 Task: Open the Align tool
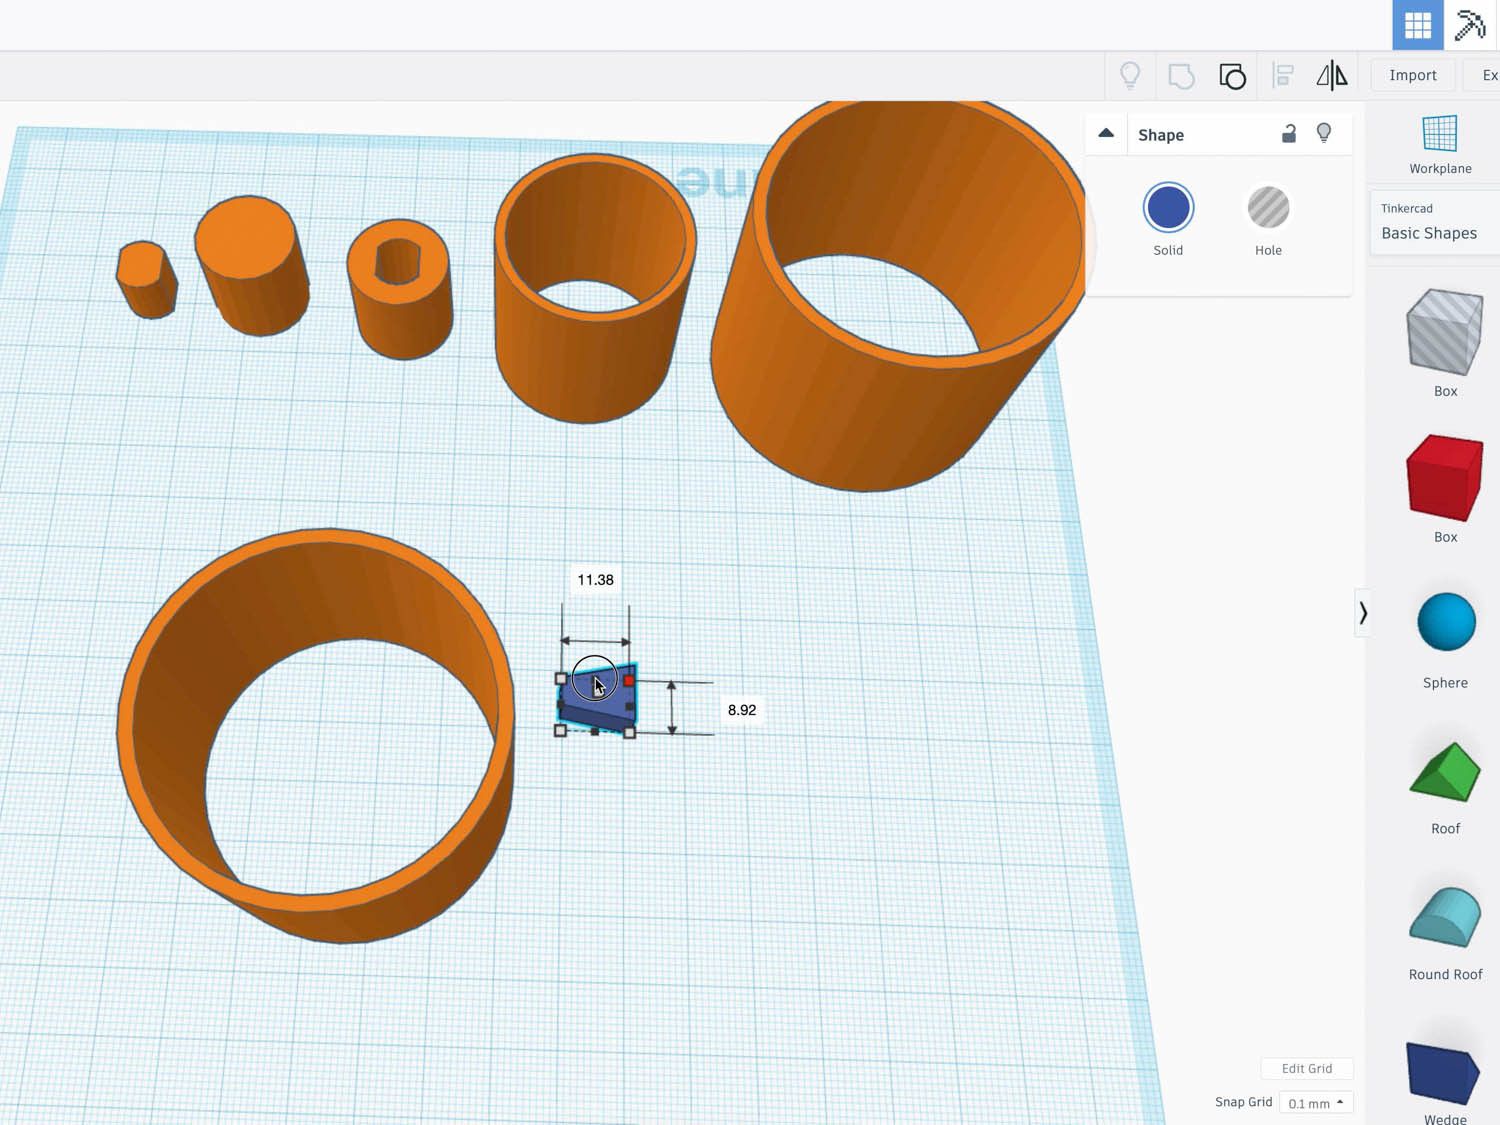[1283, 75]
